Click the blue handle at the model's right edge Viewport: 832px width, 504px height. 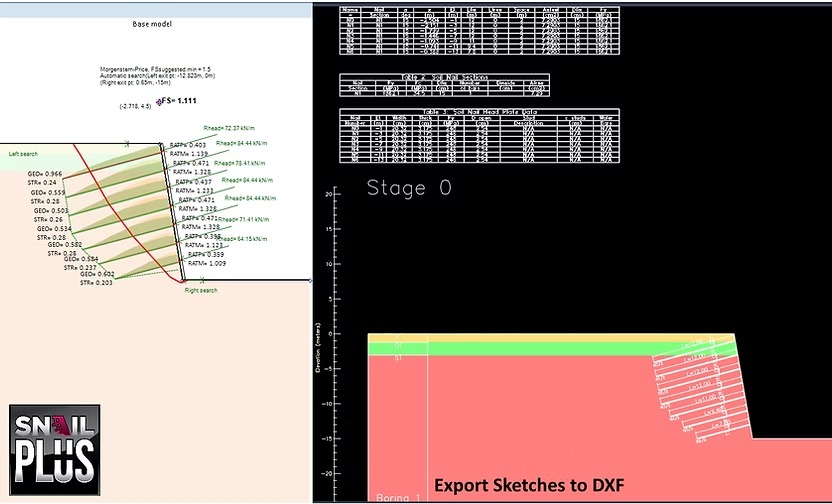(310, 281)
